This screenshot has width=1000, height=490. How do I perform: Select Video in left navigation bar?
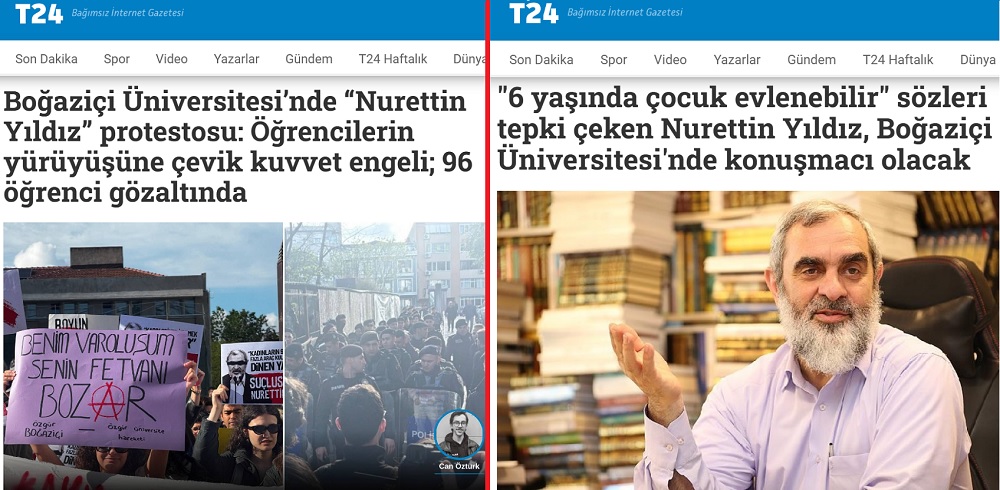pos(172,59)
